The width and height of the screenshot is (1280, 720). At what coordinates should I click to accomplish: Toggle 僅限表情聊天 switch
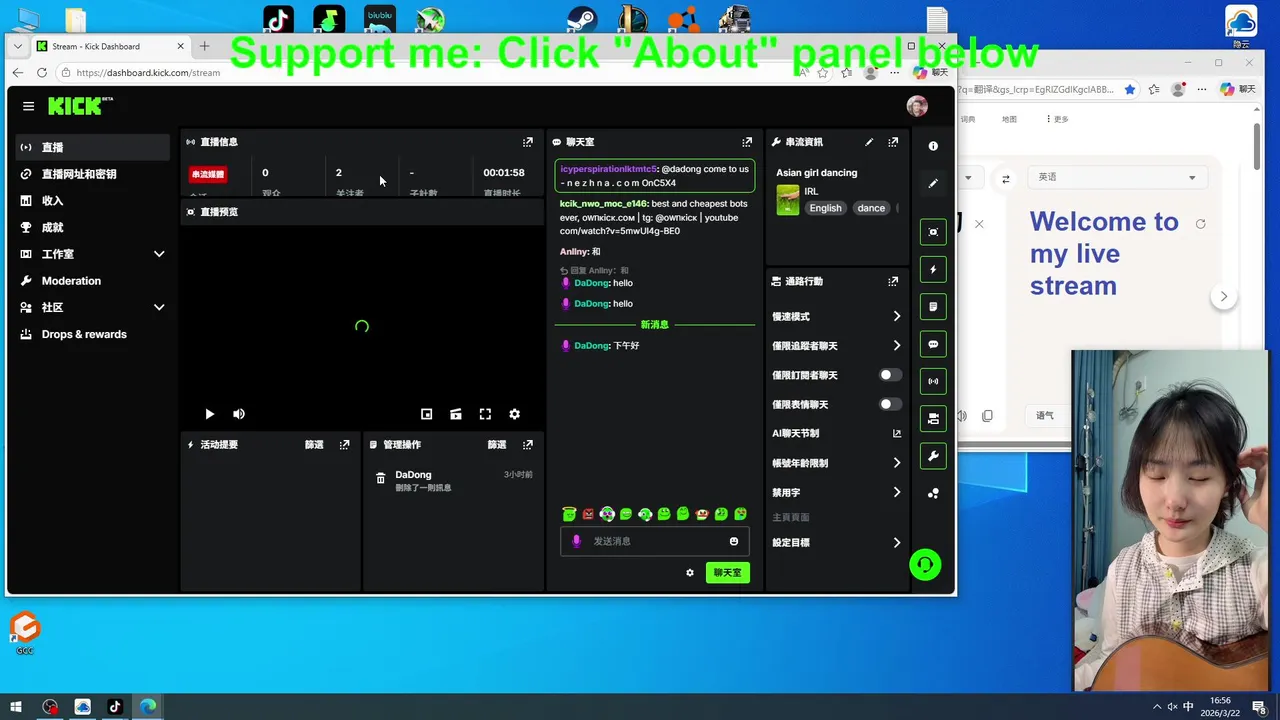pyautogui.click(x=889, y=404)
